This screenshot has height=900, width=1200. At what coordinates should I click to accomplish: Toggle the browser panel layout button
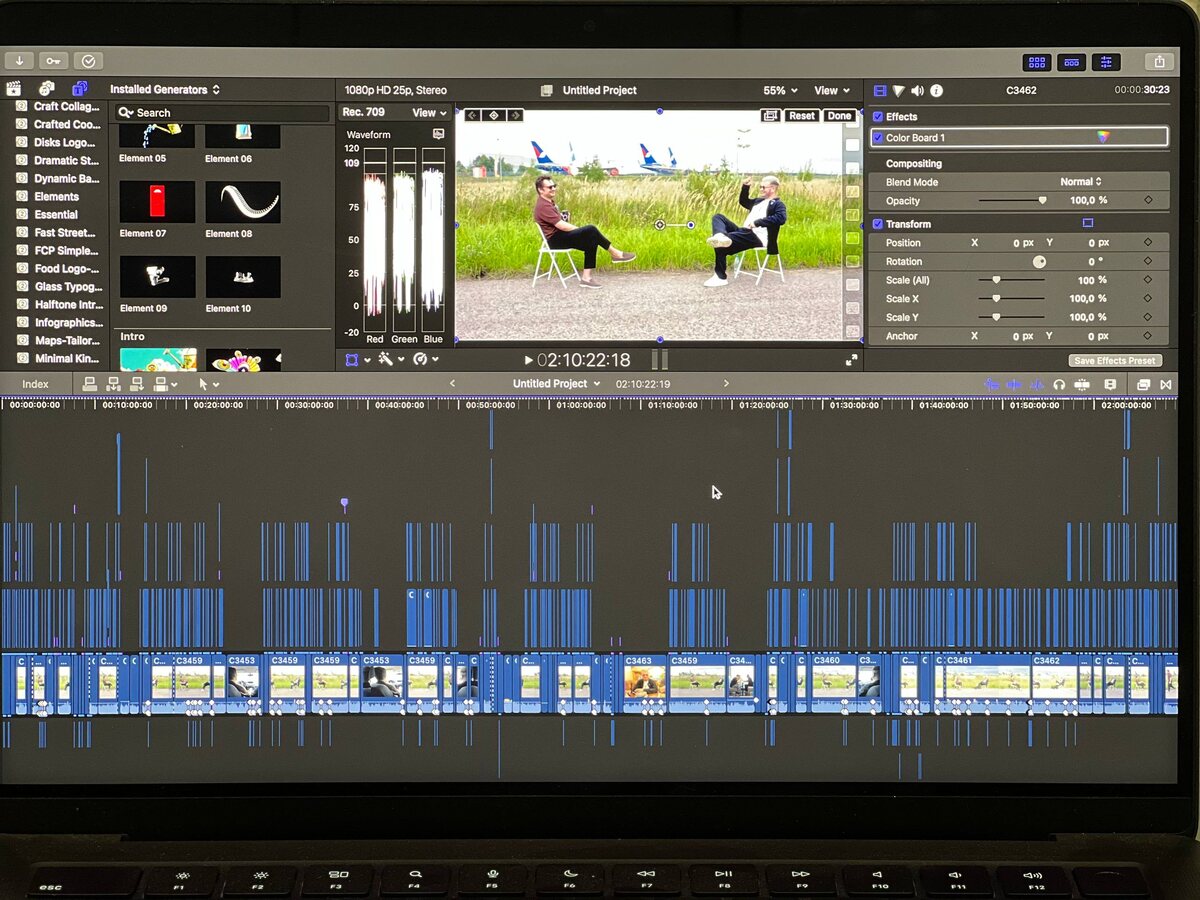1037,62
